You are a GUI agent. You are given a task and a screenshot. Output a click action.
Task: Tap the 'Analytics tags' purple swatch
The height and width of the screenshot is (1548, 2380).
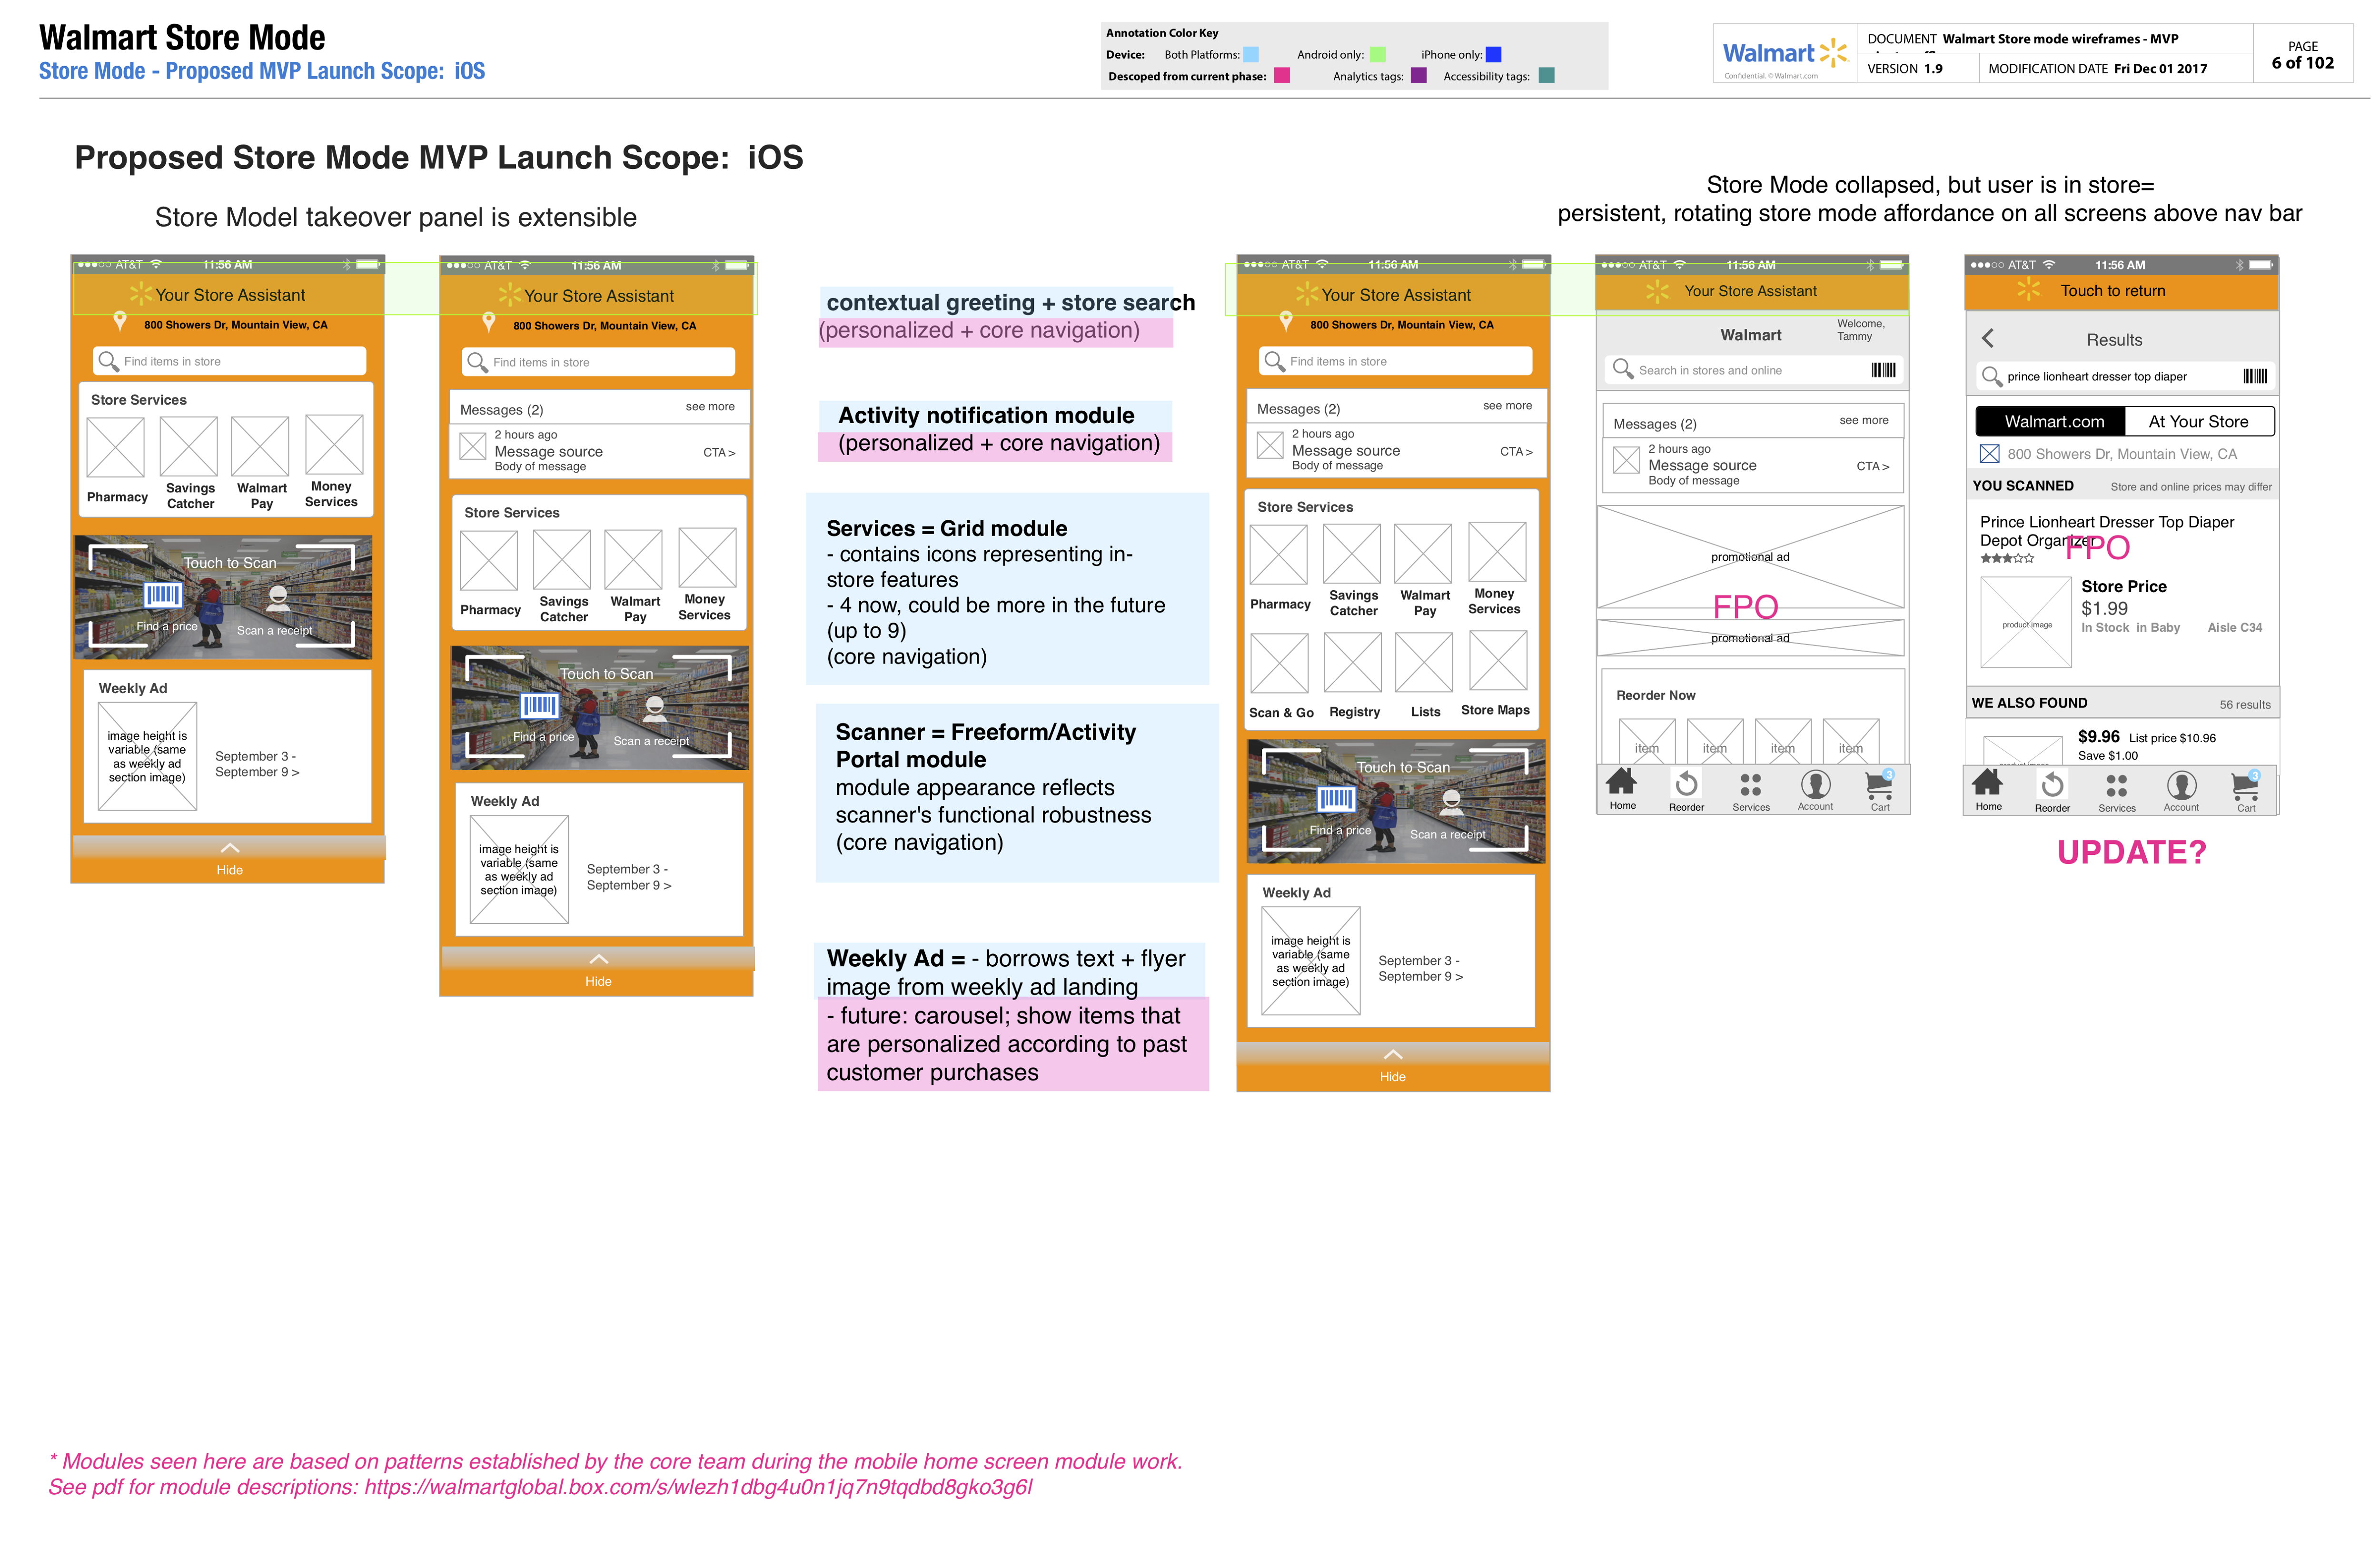point(1418,76)
